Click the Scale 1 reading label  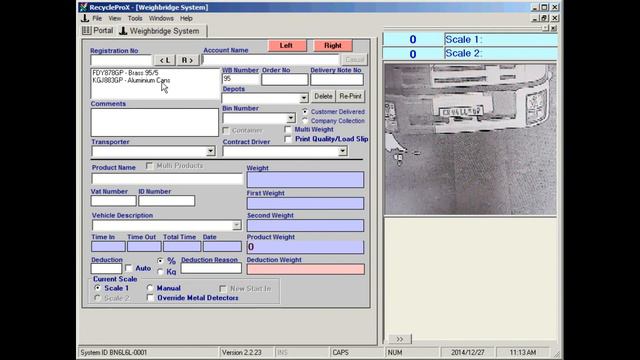click(464, 39)
